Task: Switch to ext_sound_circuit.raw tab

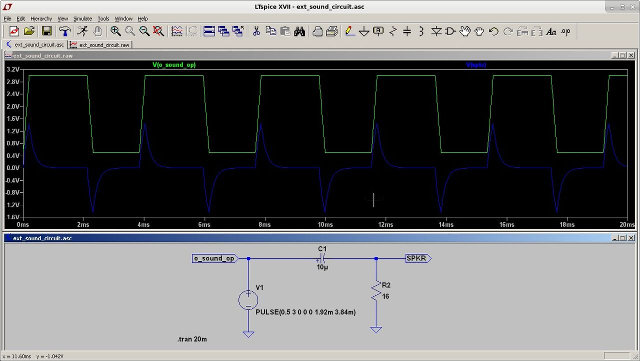Action: [100, 45]
